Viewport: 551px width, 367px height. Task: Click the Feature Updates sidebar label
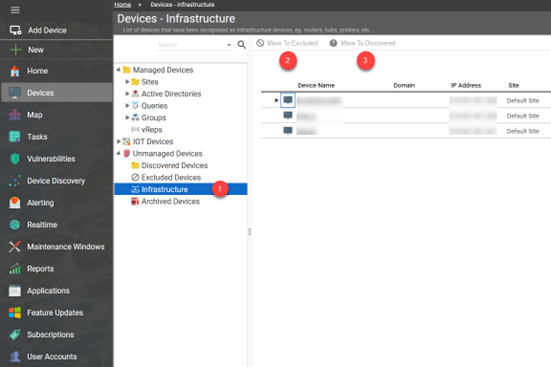coord(55,313)
